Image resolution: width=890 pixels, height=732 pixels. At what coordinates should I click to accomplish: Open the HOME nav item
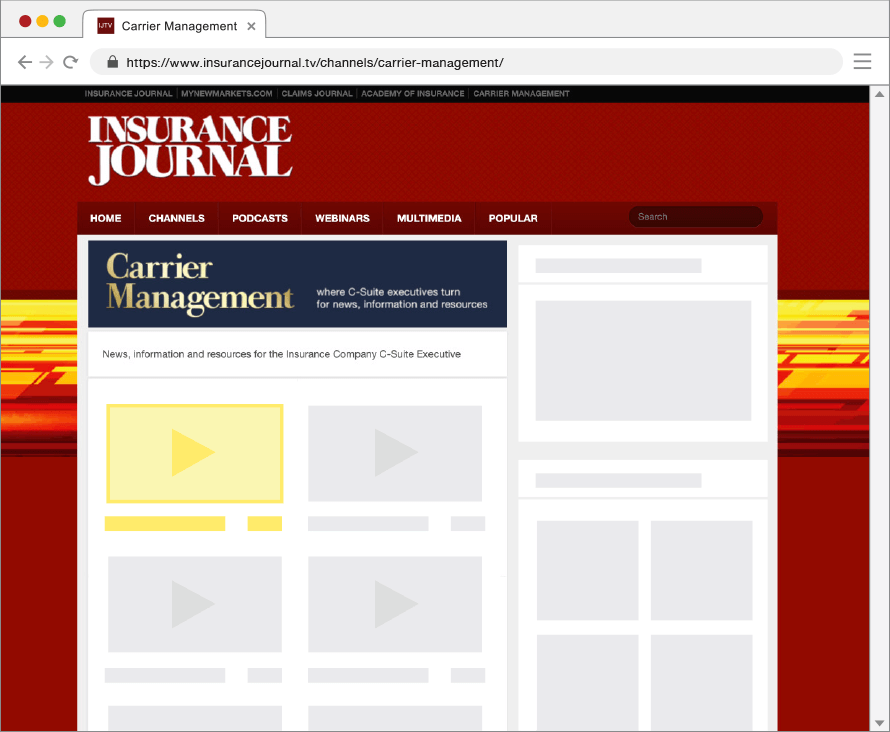(x=105, y=218)
